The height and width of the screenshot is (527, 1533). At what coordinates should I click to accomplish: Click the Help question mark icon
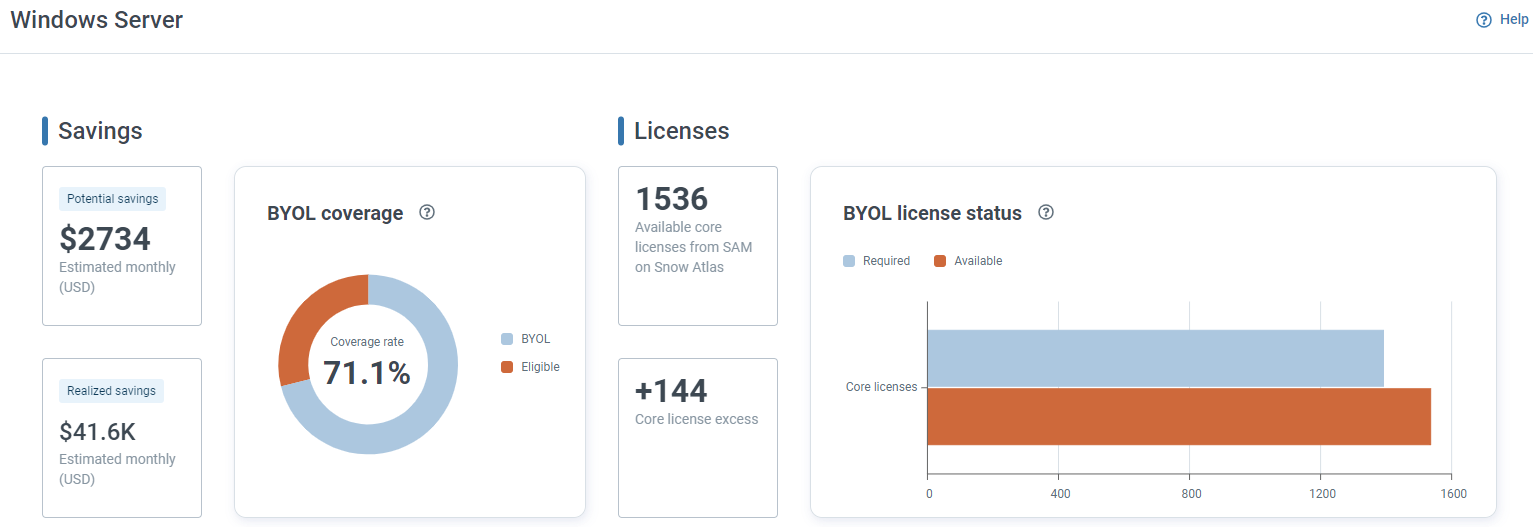pos(1484,20)
